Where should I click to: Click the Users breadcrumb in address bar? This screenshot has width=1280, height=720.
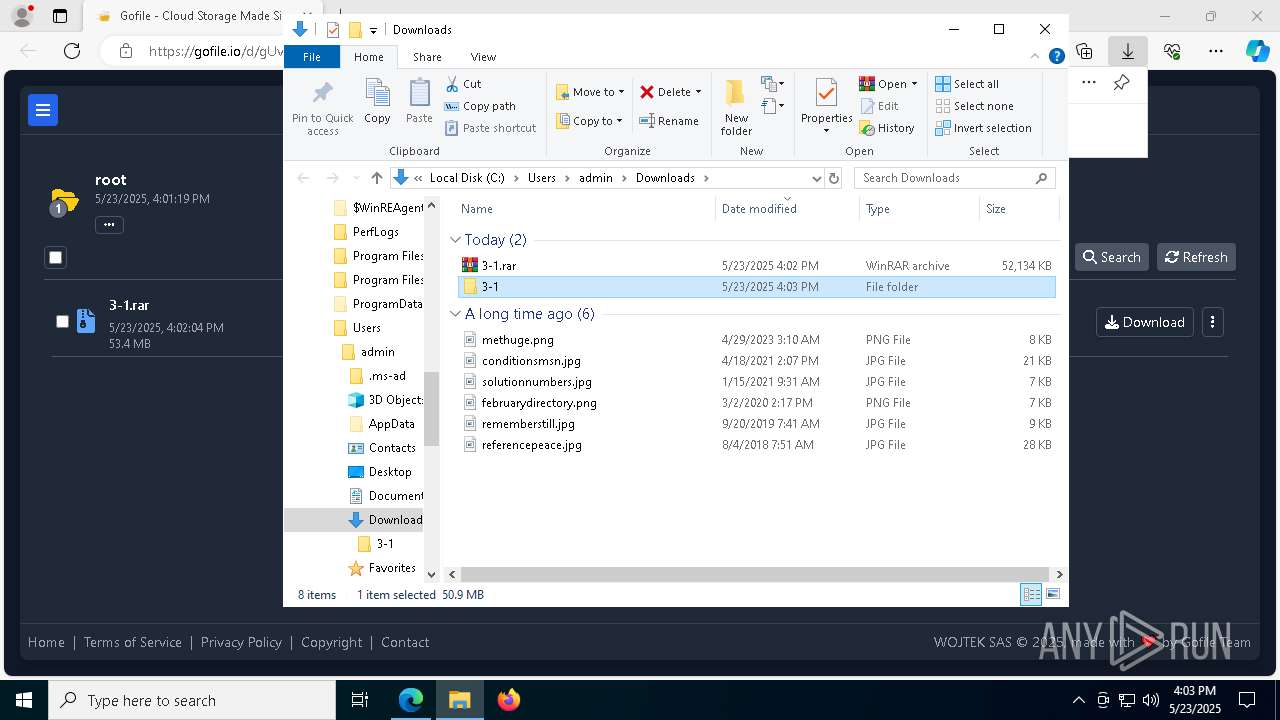coord(542,178)
